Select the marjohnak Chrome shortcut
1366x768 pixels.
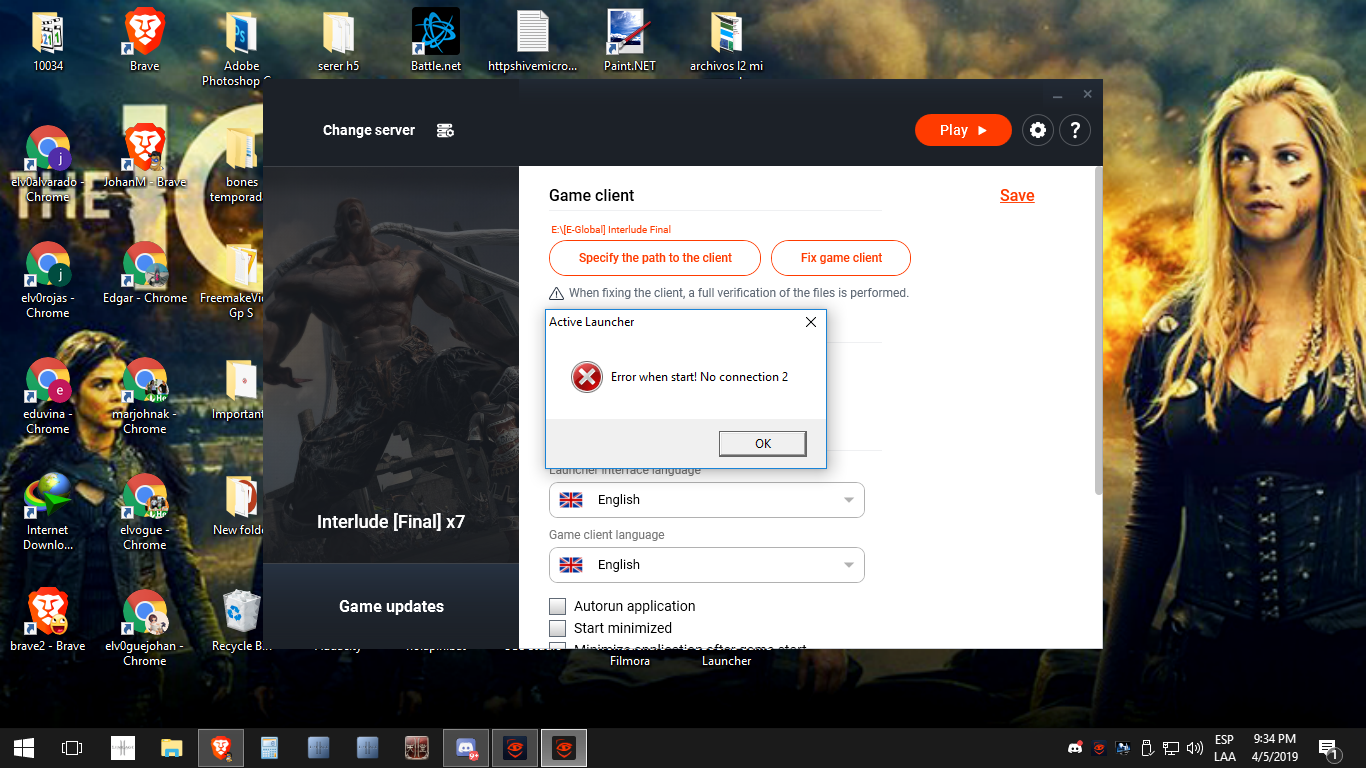(x=145, y=396)
